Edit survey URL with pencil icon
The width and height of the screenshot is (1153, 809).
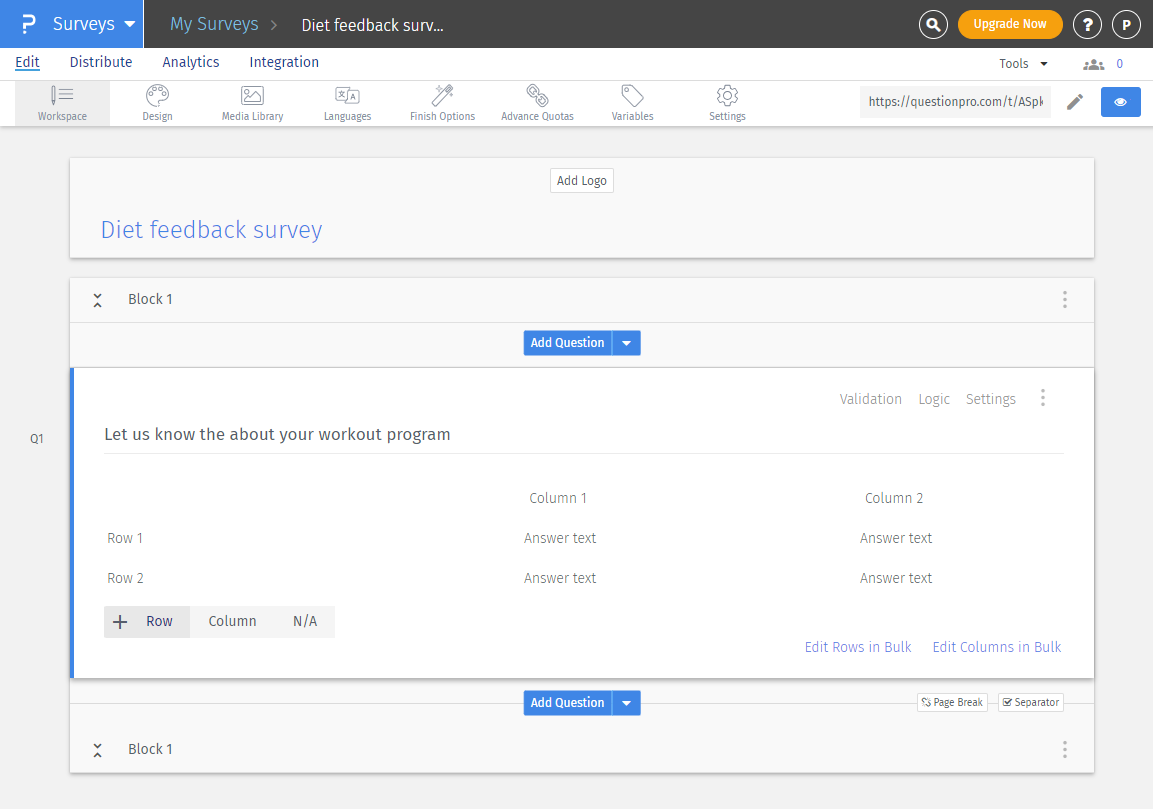(x=1075, y=102)
